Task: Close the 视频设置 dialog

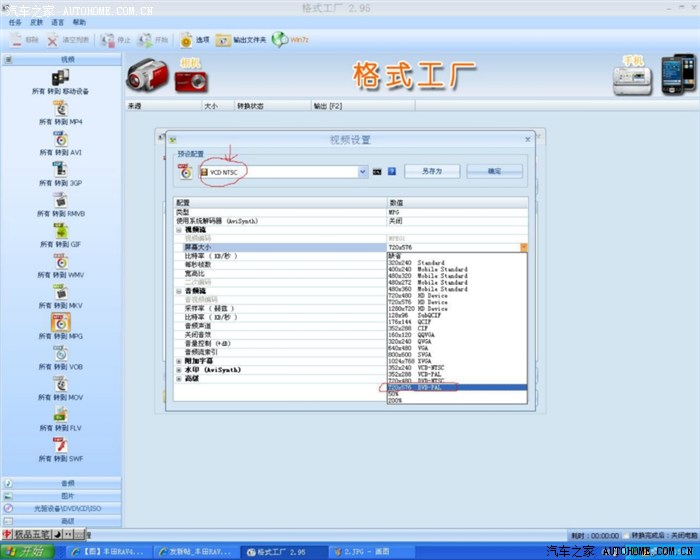Action: click(528, 140)
